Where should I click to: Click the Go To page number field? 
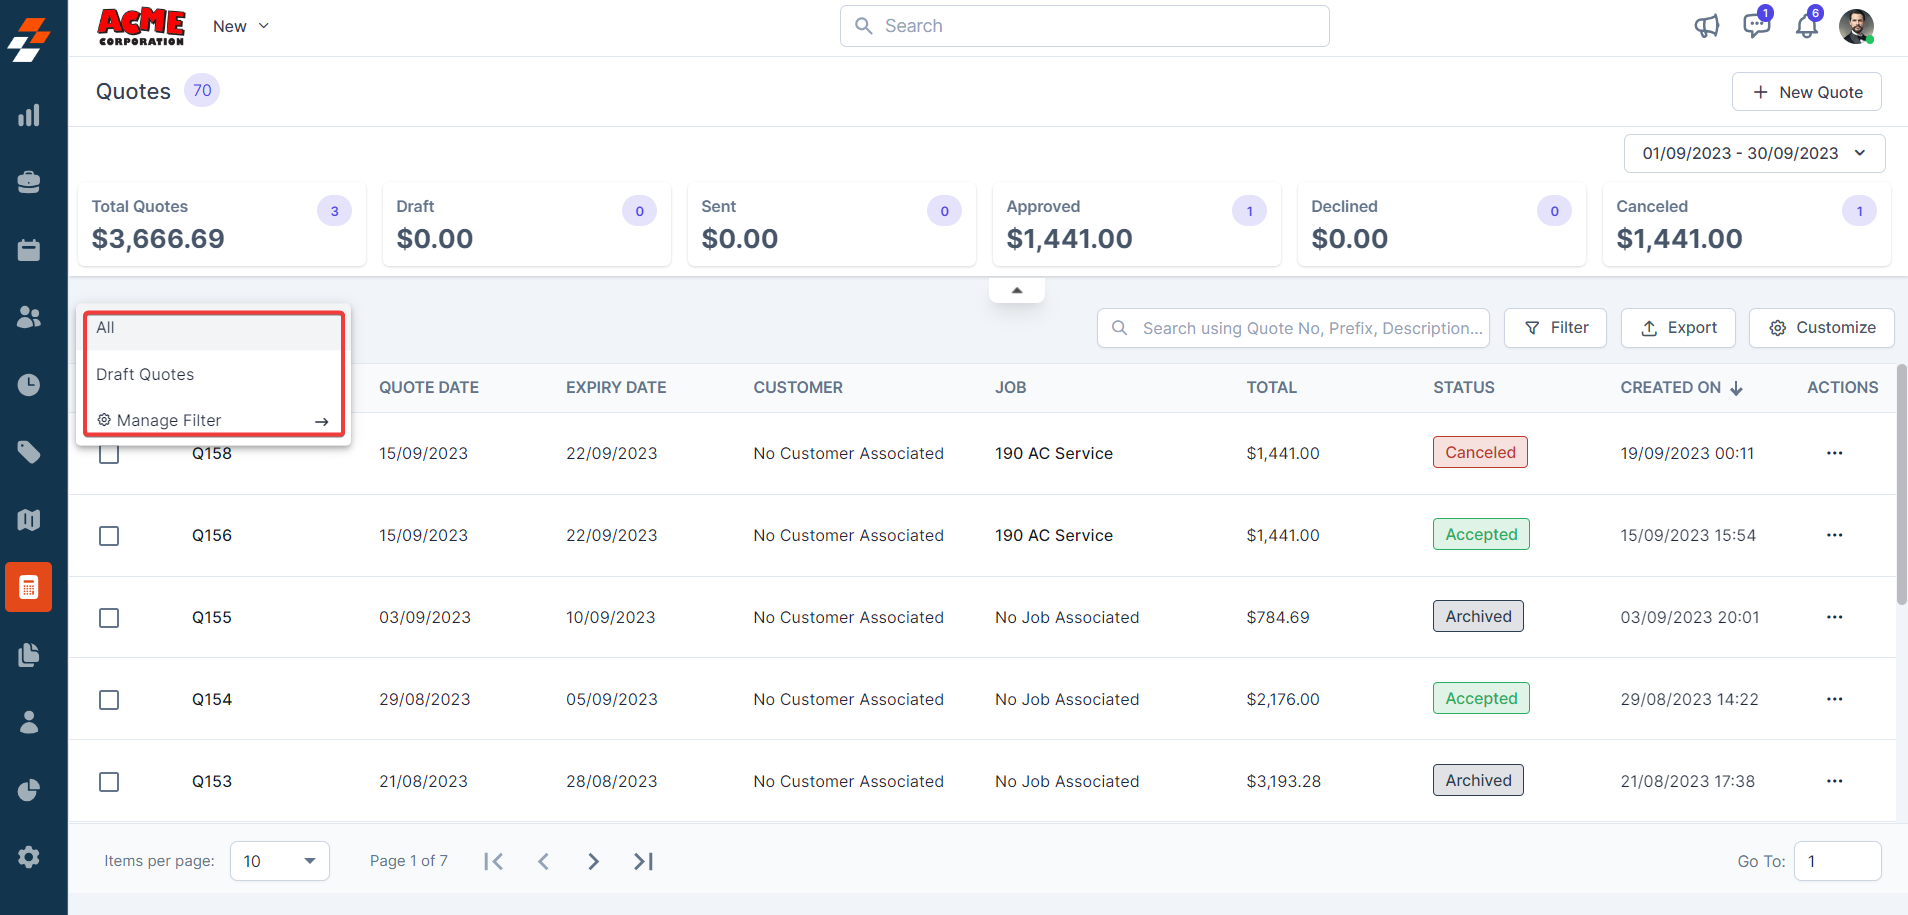click(x=1836, y=861)
